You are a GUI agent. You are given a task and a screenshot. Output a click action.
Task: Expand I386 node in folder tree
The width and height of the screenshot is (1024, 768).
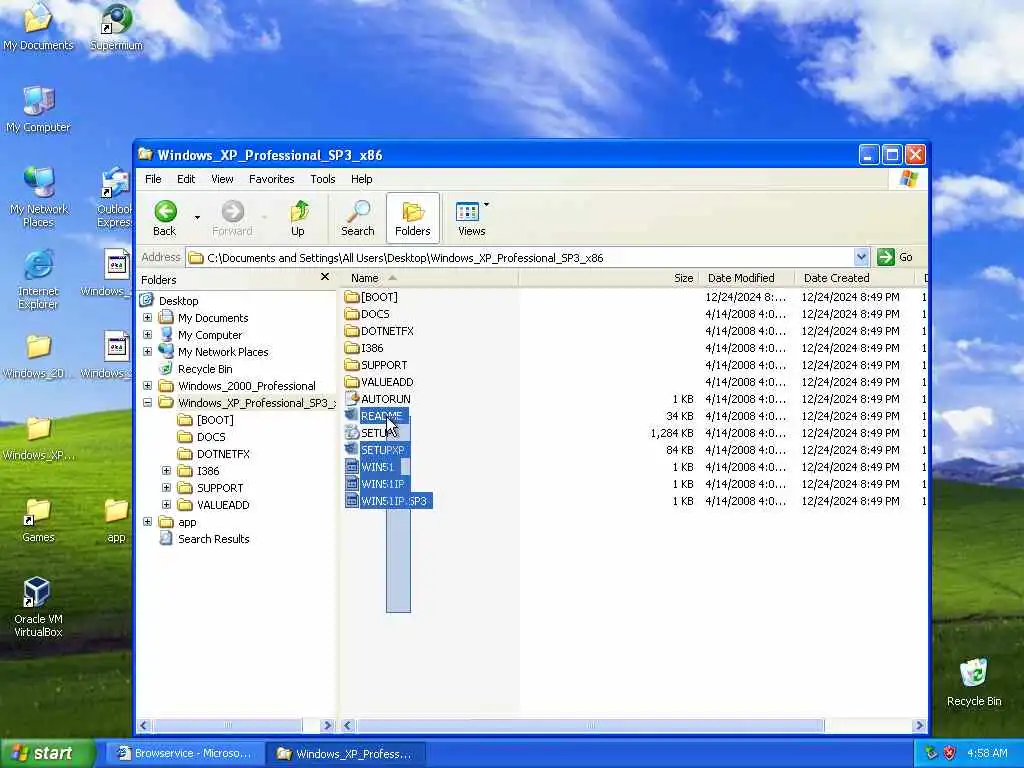[x=167, y=471]
